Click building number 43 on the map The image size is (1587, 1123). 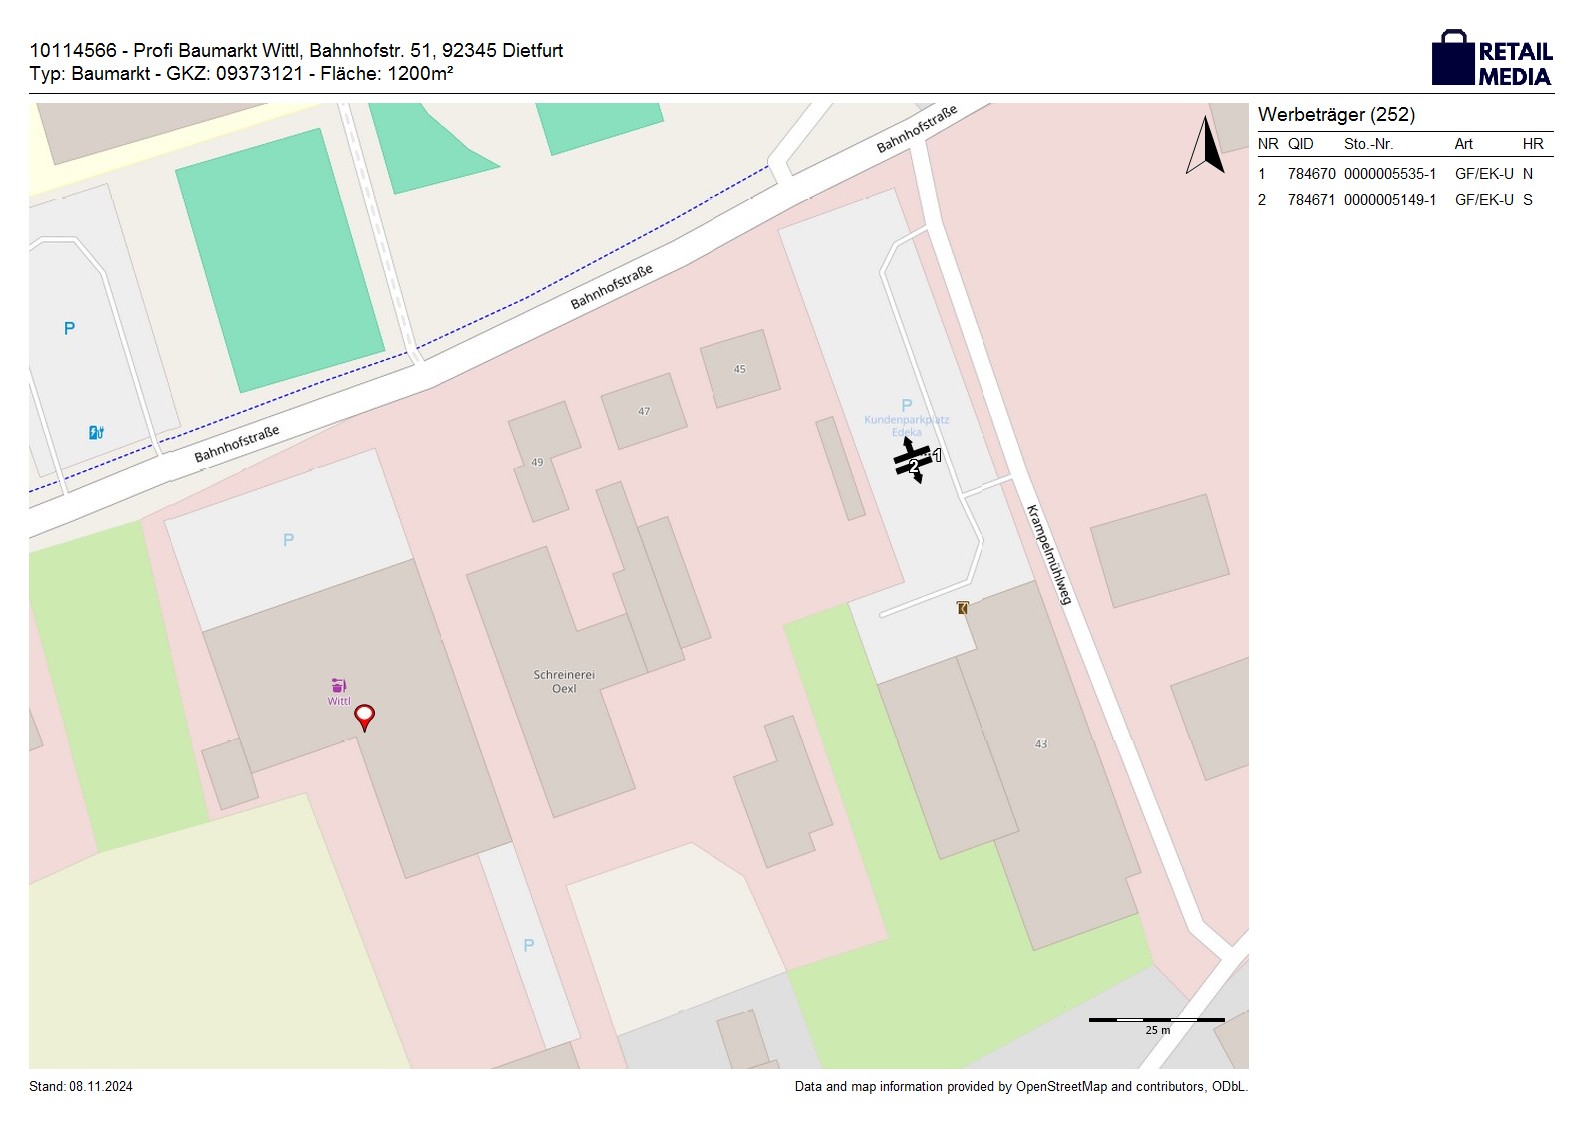click(x=1041, y=744)
